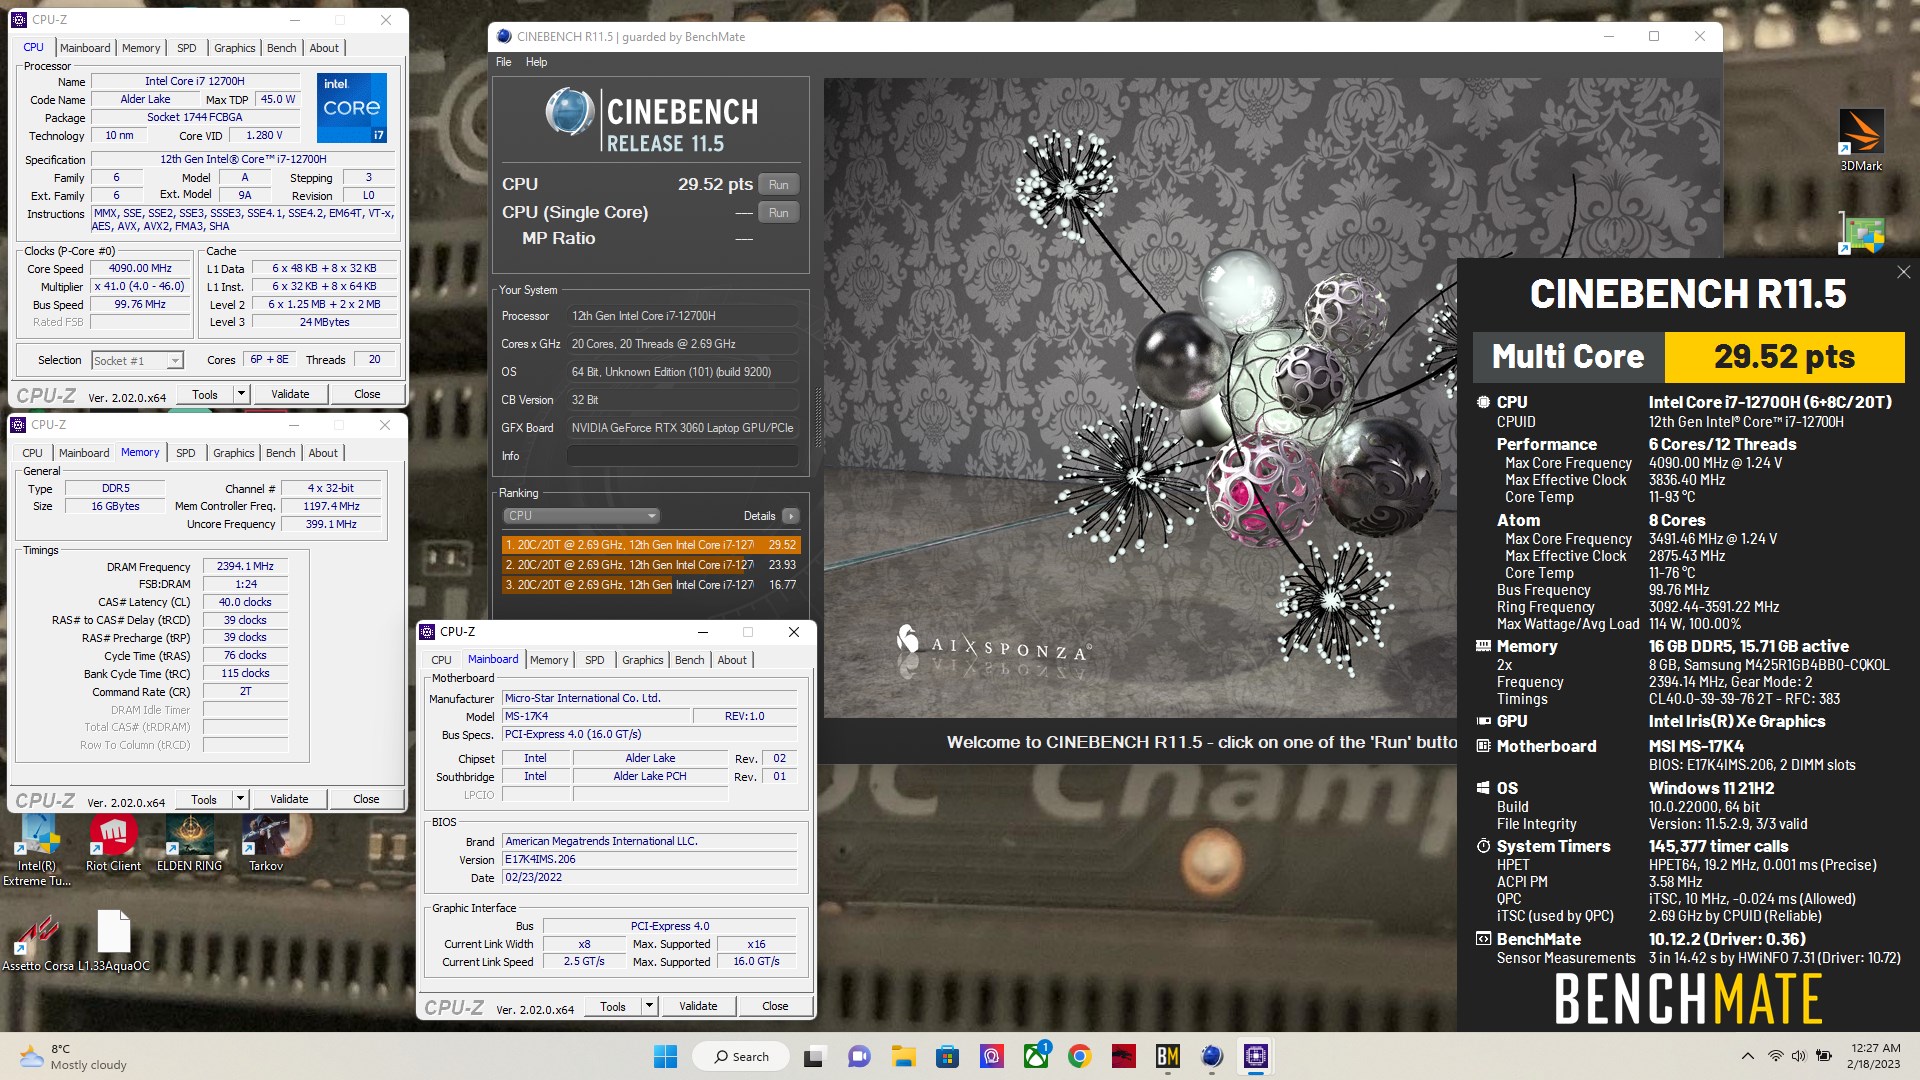
Task: Switch to Cinebench in the taskbar
Action: [x=1211, y=1056]
